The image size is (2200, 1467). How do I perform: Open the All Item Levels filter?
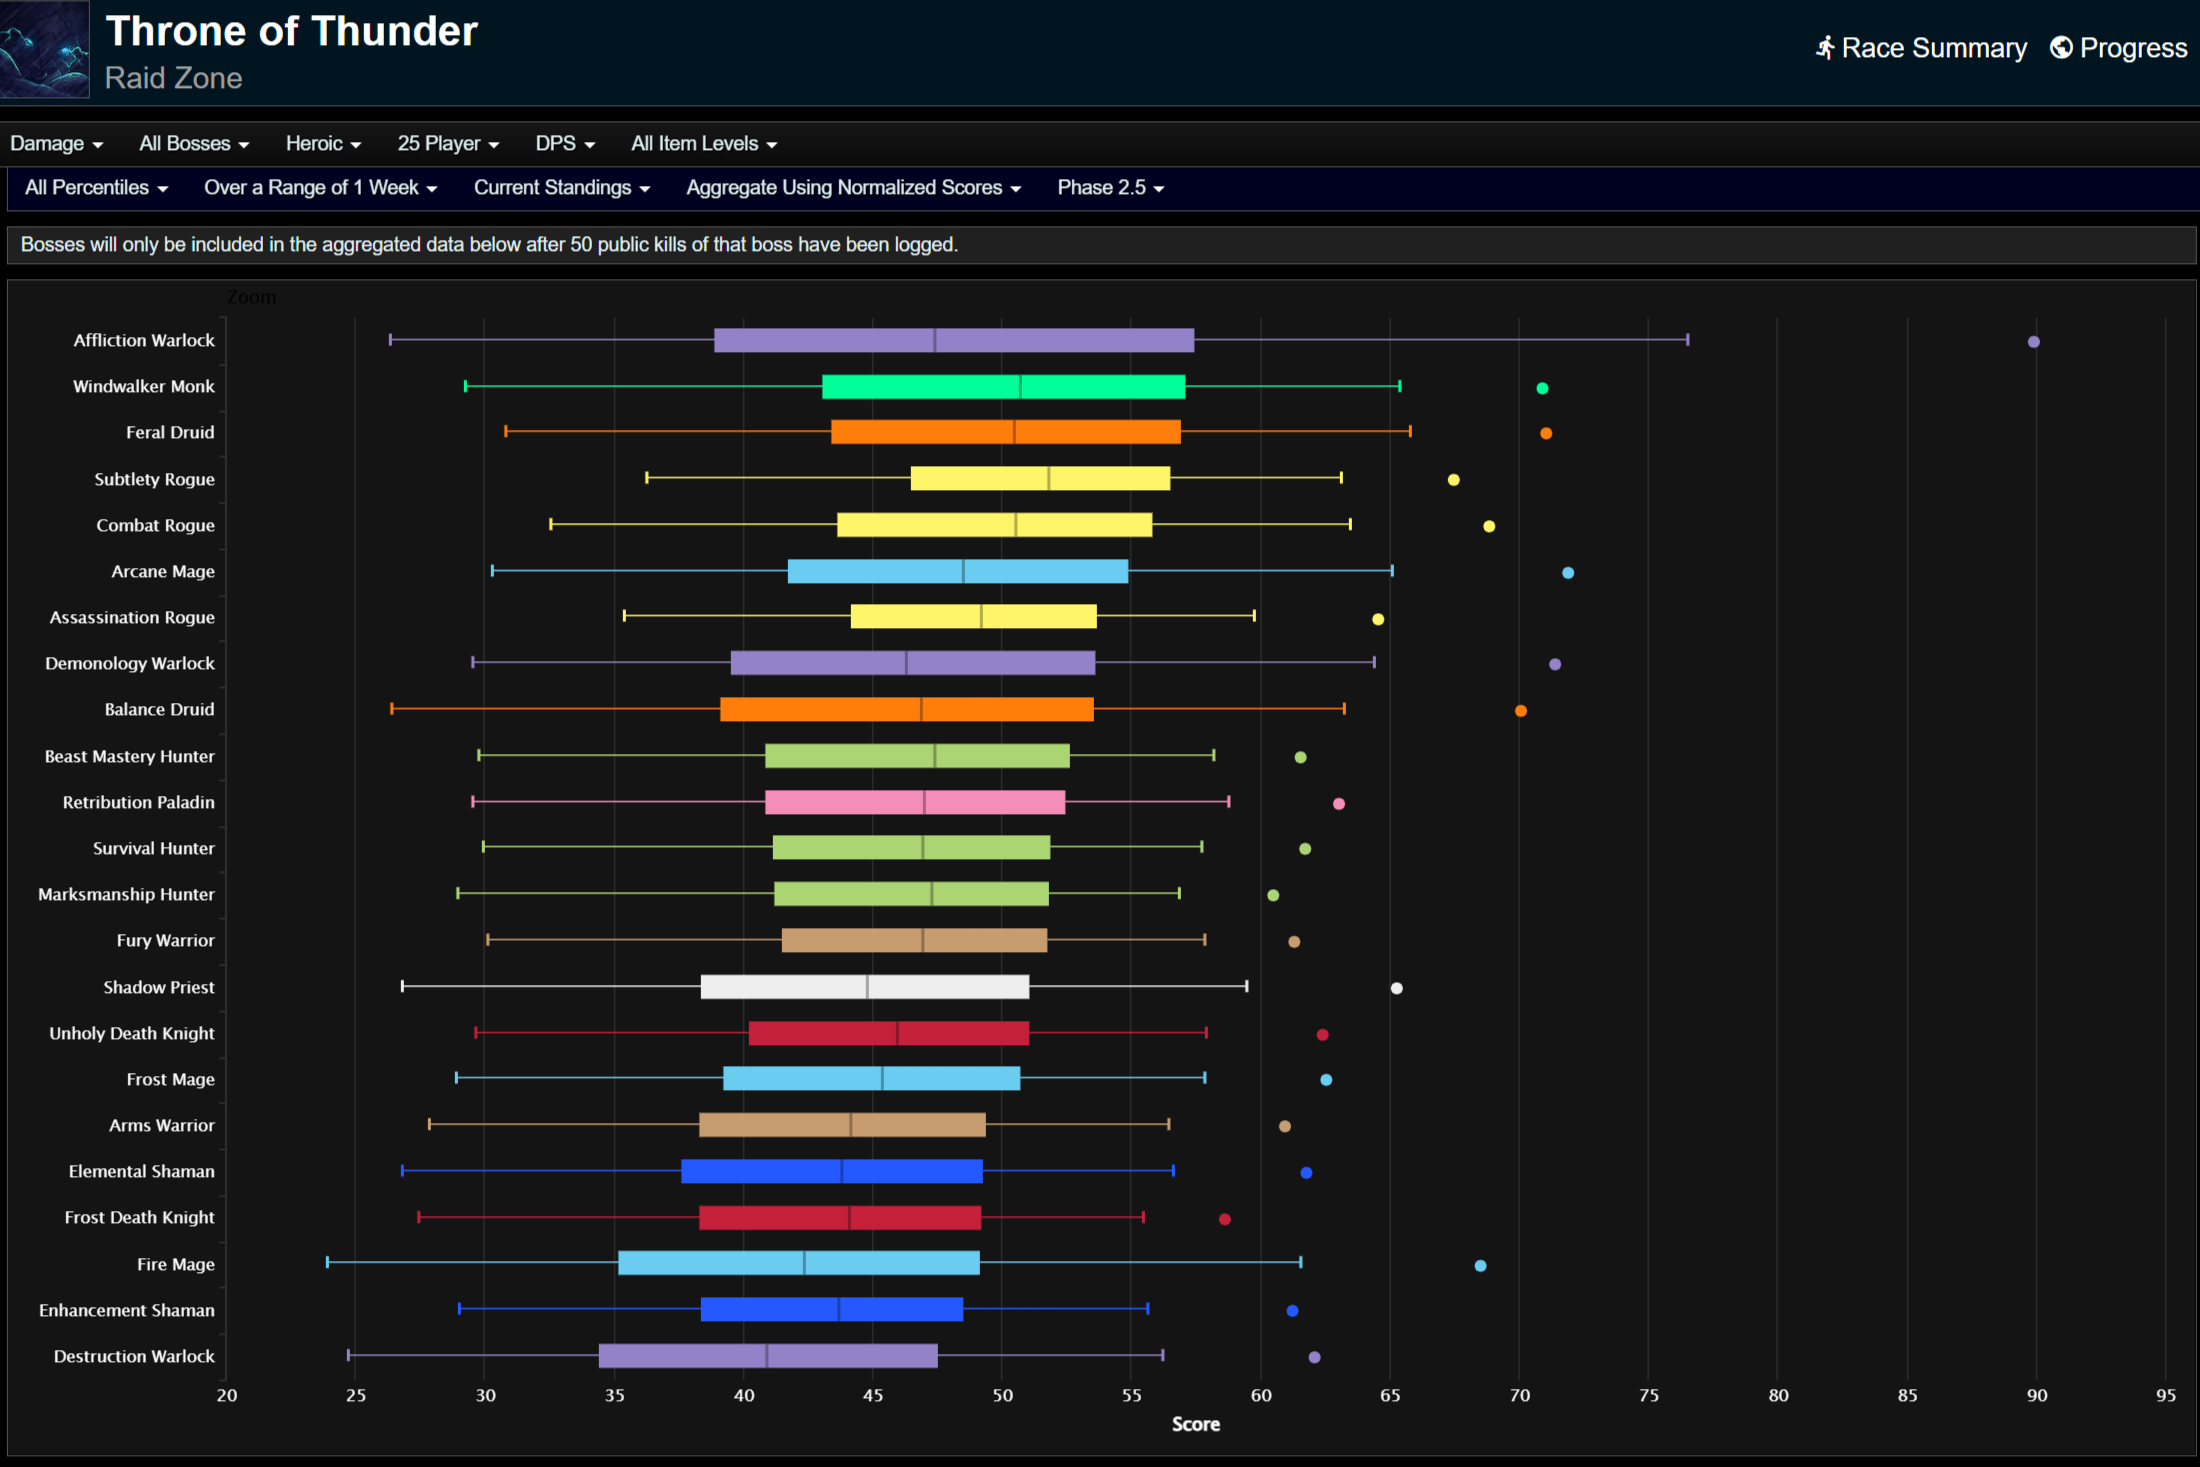(x=704, y=144)
